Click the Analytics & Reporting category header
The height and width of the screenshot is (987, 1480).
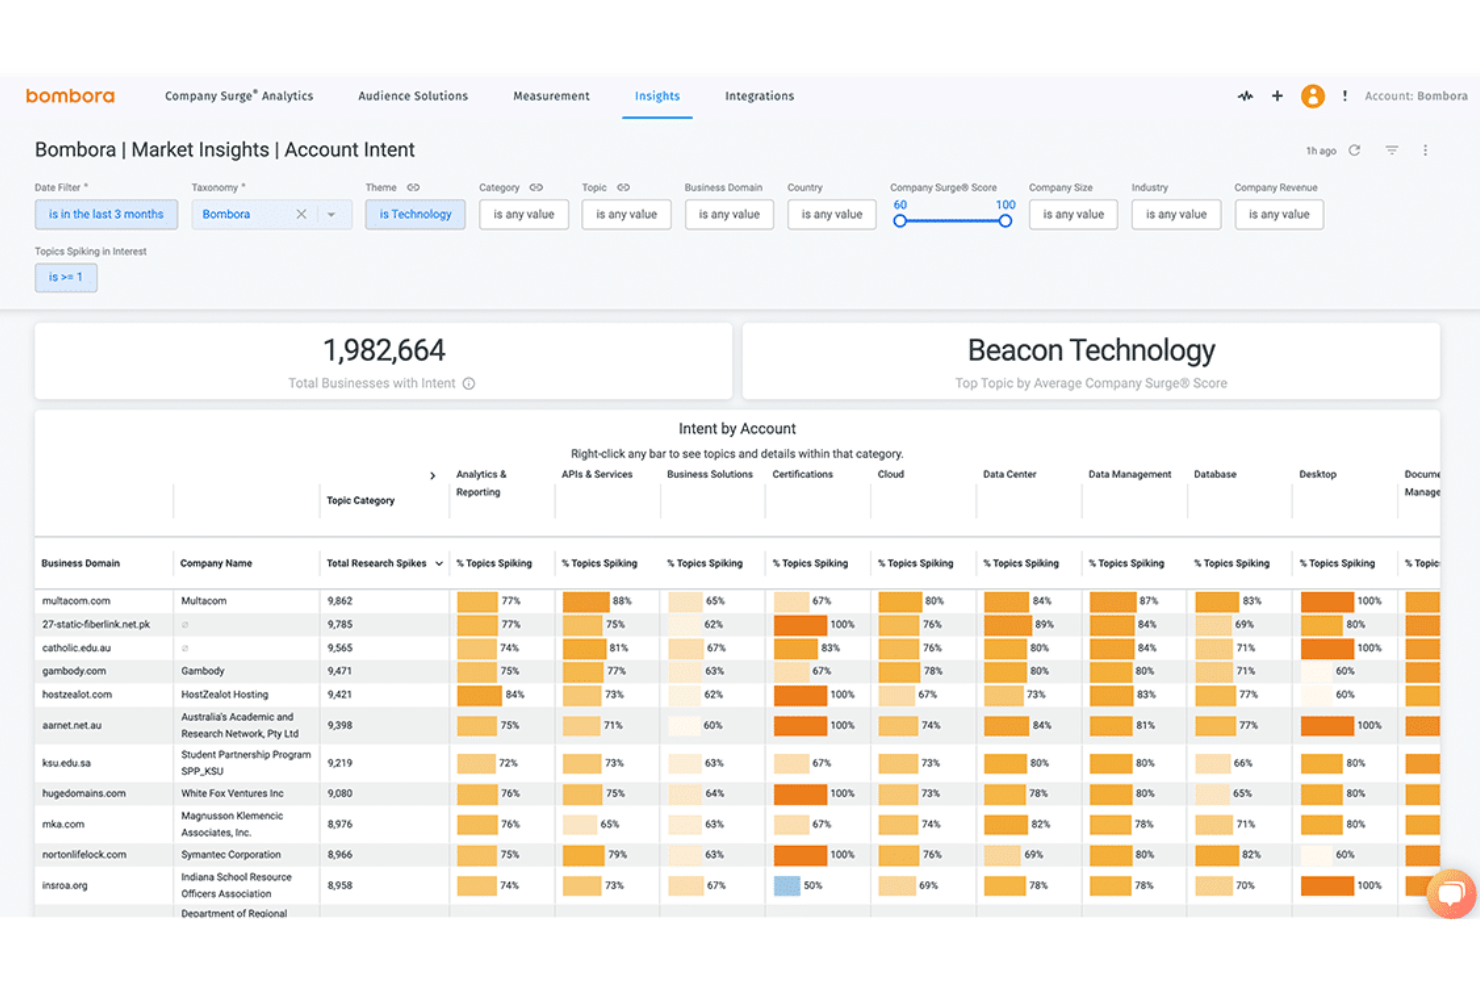[x=482, y=483]
